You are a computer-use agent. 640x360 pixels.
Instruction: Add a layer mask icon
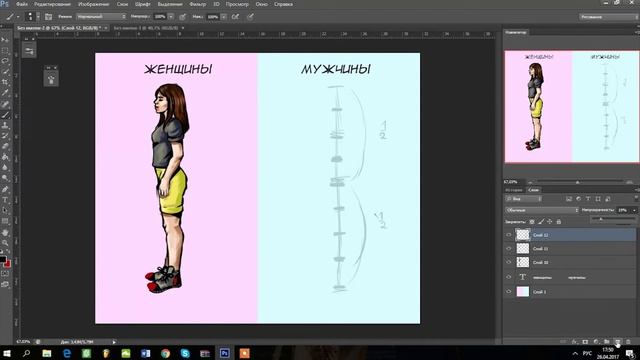coord(585,341)
